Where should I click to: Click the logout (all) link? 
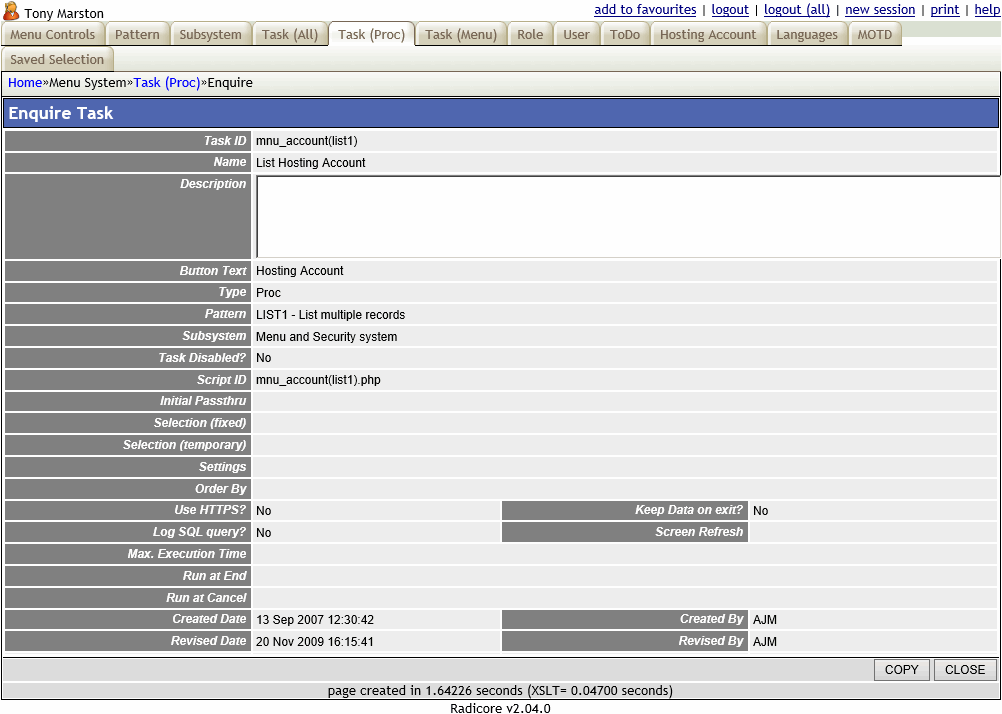[797, 10]
